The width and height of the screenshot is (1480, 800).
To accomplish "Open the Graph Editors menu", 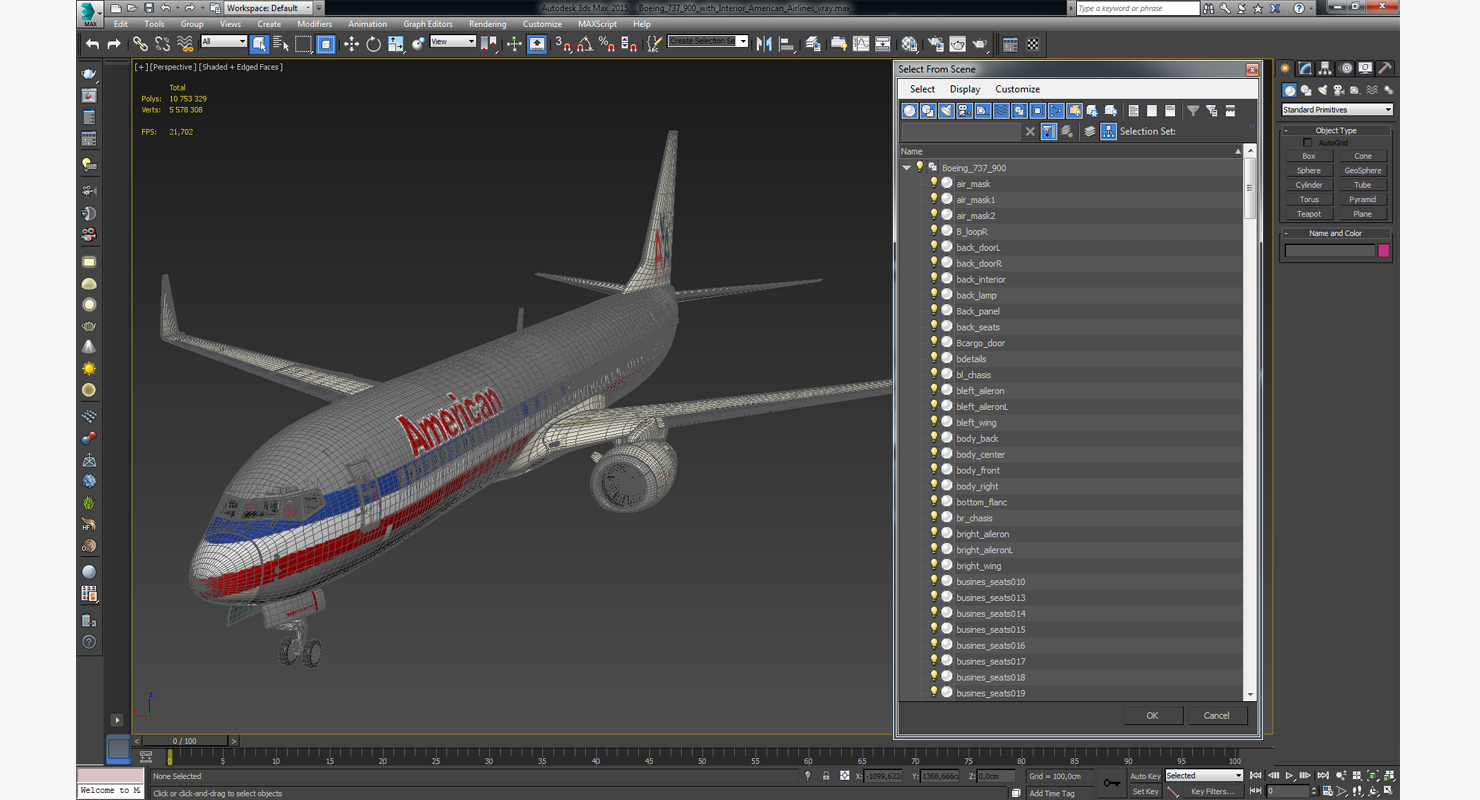I will click(428, 24).
